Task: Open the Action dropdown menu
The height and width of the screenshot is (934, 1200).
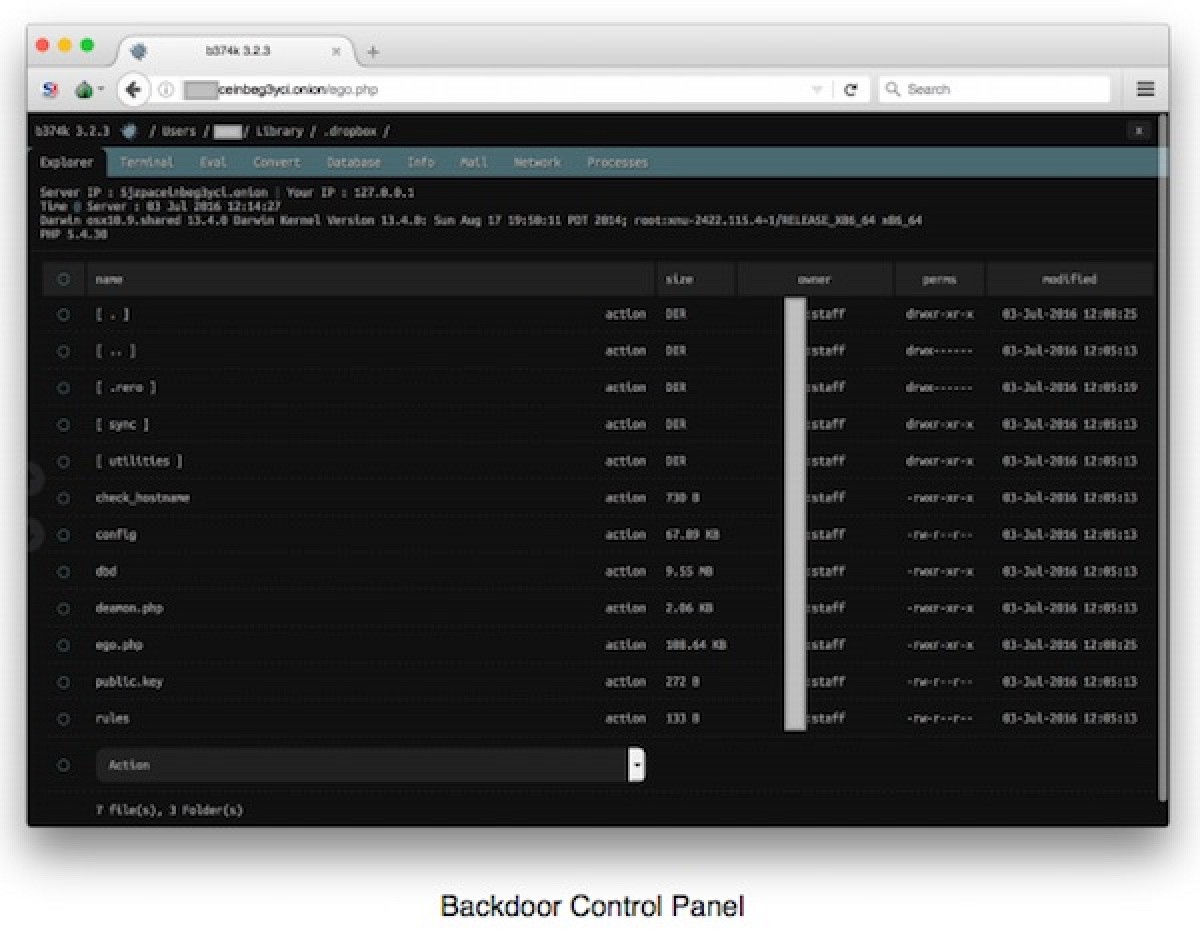Action: coord(637,764)
